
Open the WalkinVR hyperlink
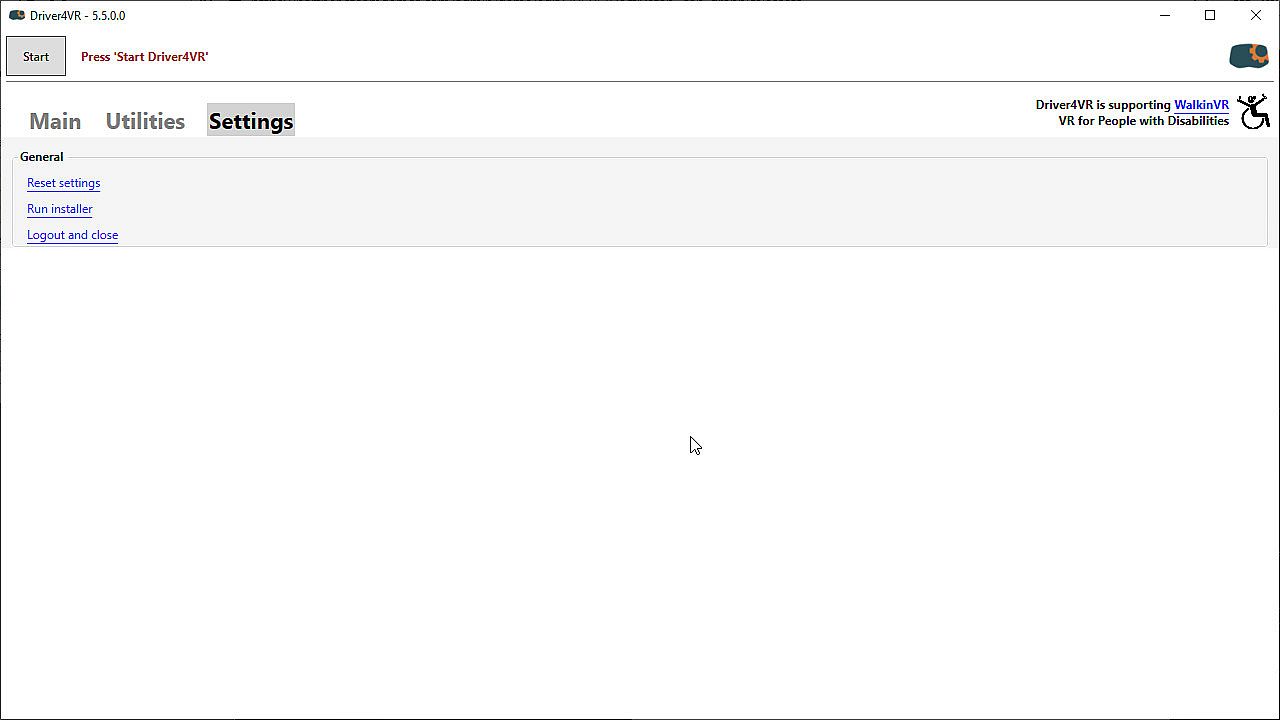(1201, 105)
